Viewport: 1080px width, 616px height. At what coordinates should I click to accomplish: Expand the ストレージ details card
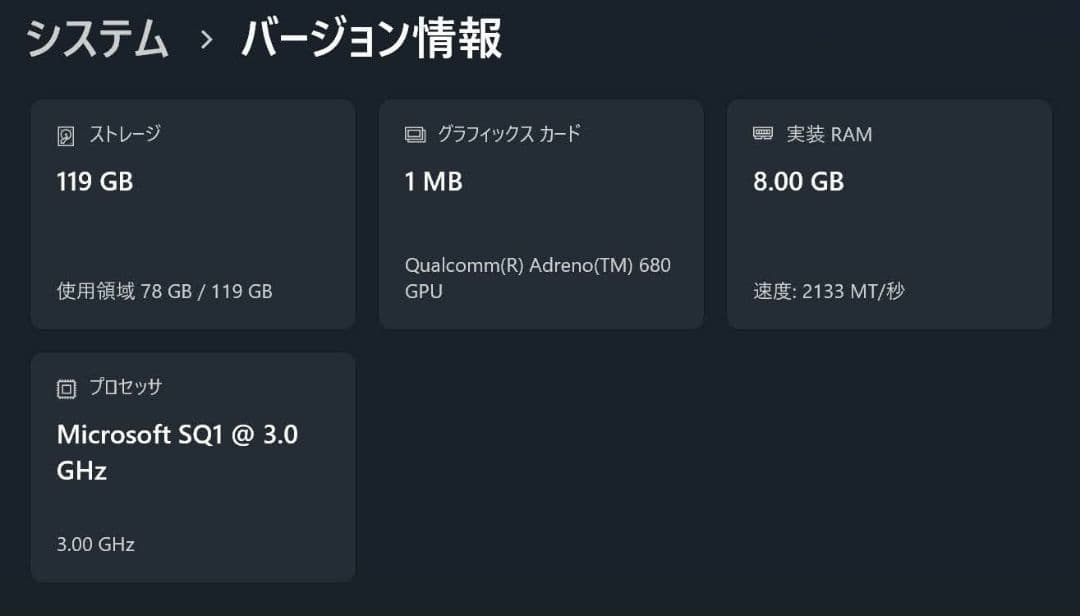(193, 212)
